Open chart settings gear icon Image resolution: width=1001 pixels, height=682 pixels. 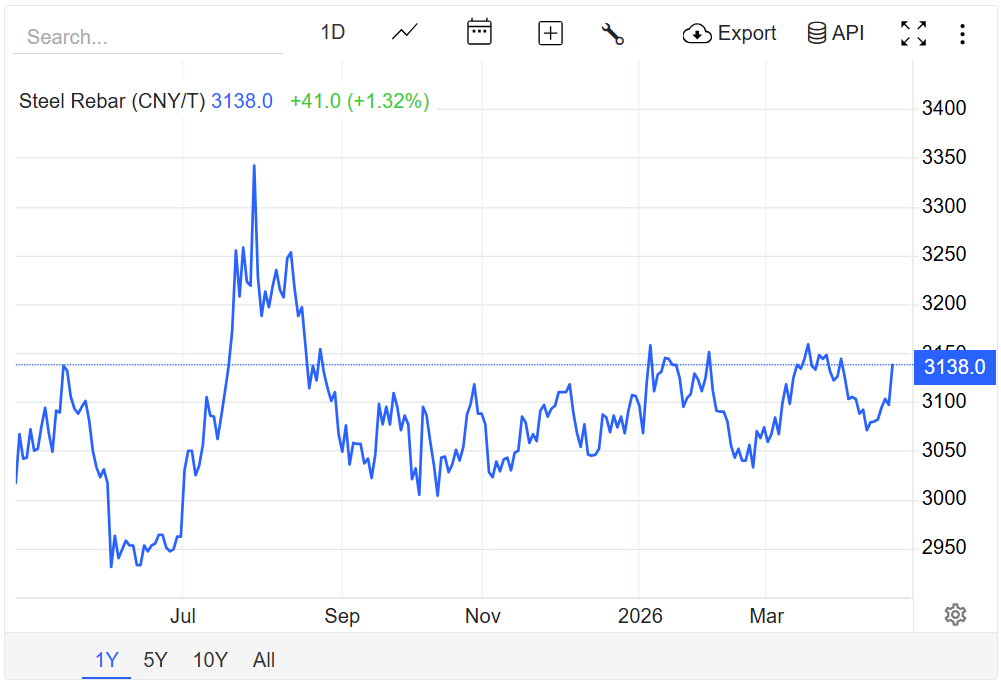955,614
